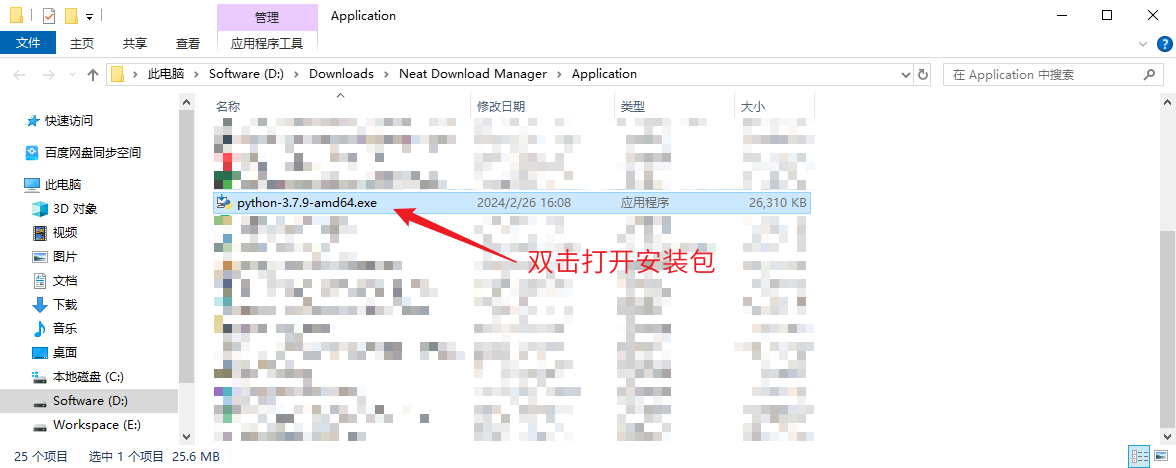Open the 文件 (File) menu

(28, 43)
